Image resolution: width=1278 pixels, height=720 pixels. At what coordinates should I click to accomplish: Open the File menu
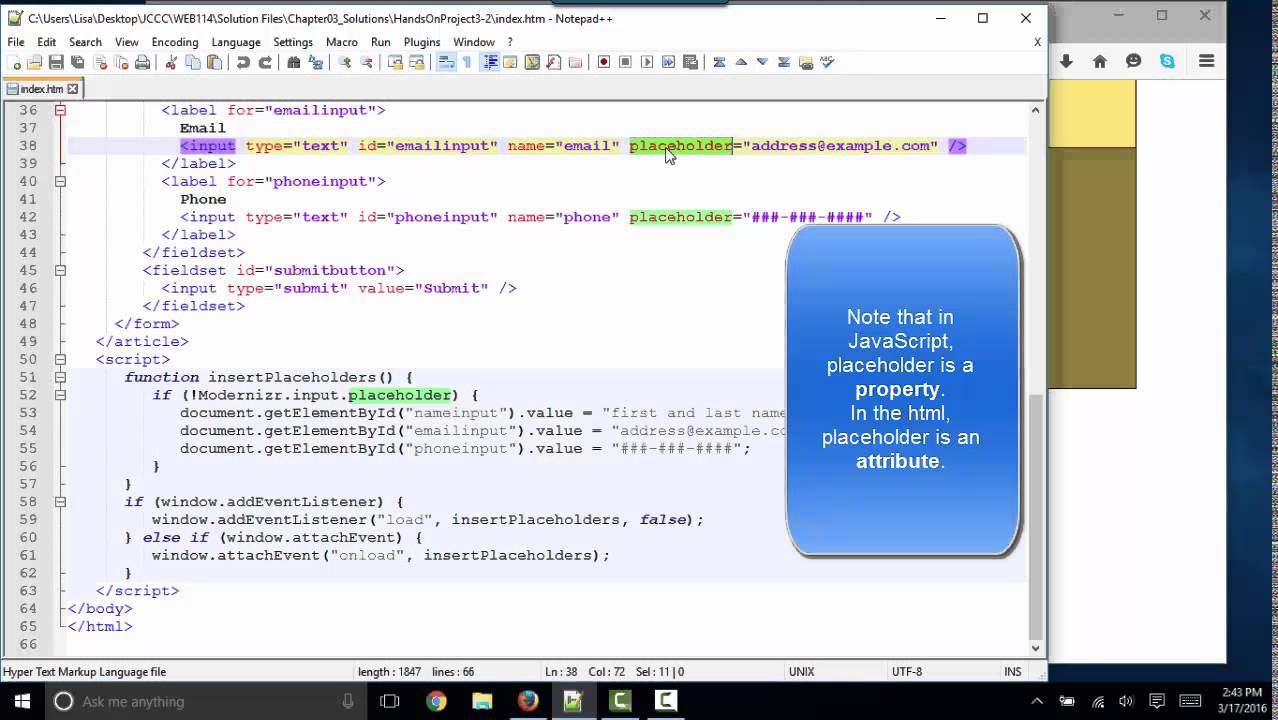[x=16, y=42]
